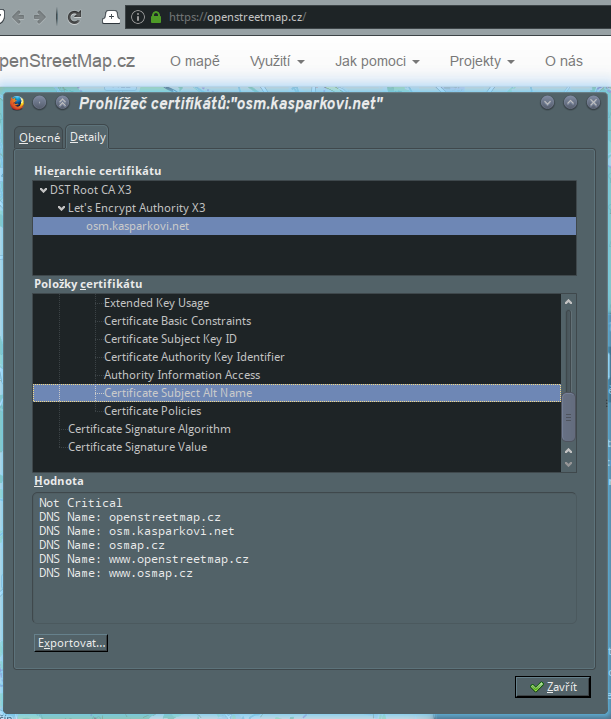Screen dimensions: 611x719
Task: Select the Detaily tab
Action: coord(88,137)
